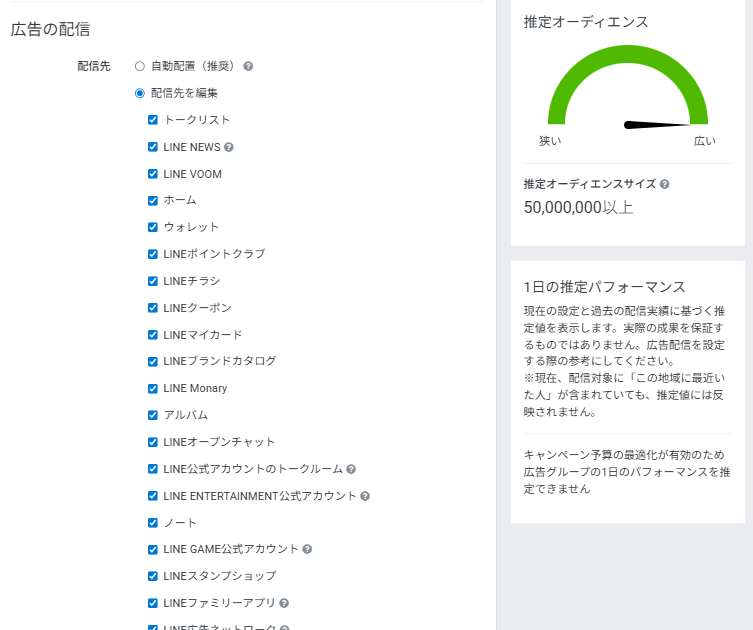Screen dimensions: 753x630
Task: Toggle the ウォレット placement checkbox
Action: (x=153, y=227)
